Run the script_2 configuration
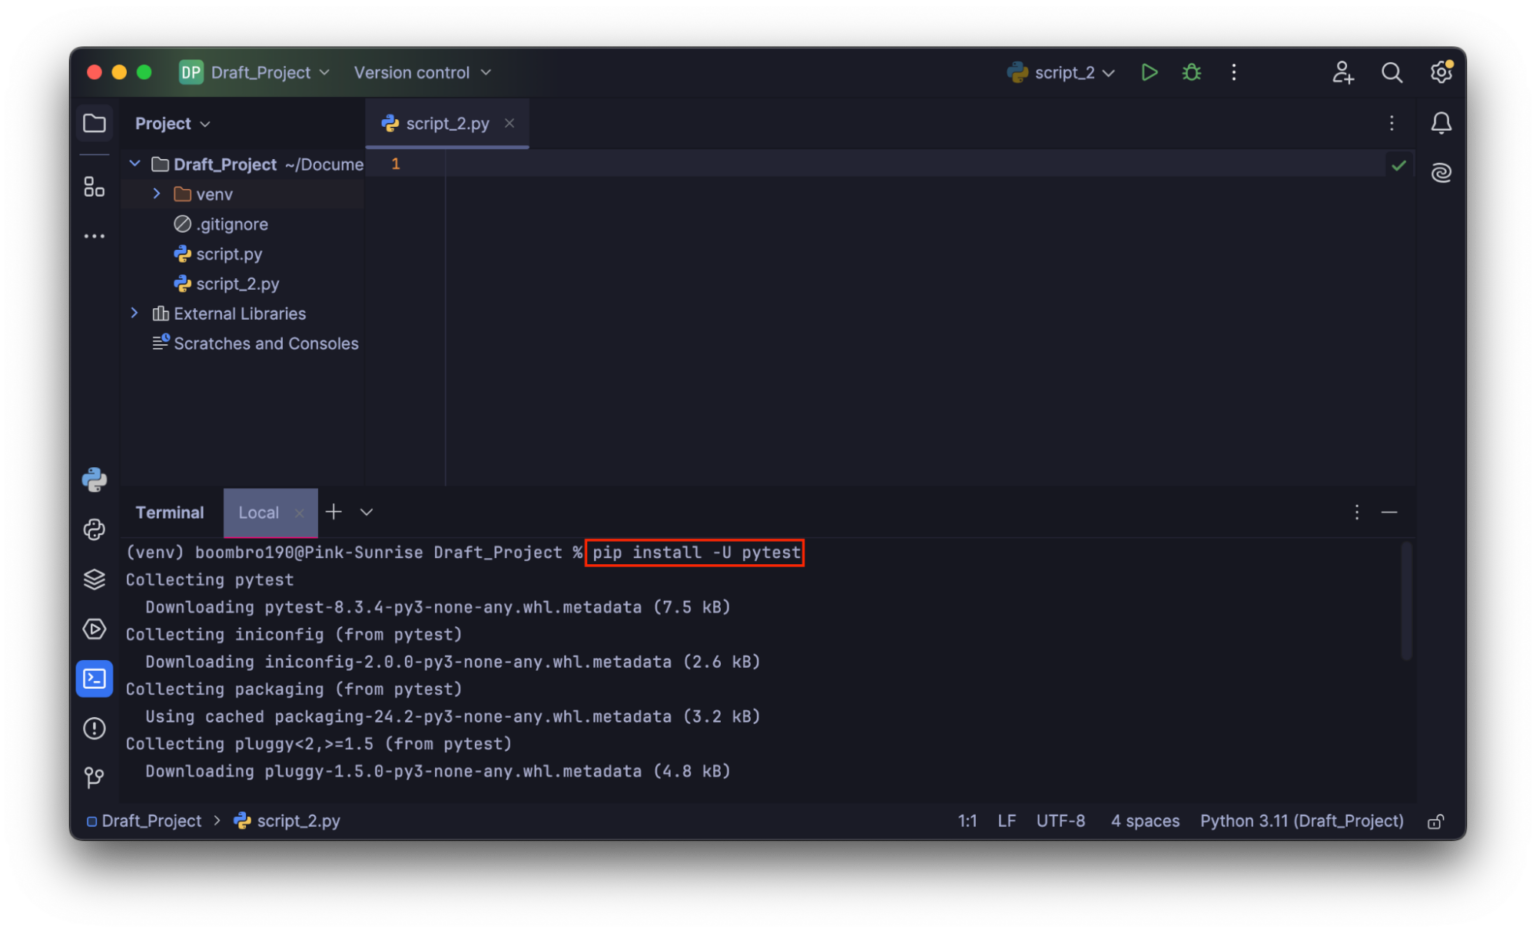The image size is (1536, 933). pyautogui.click(x=1148, y=72)
